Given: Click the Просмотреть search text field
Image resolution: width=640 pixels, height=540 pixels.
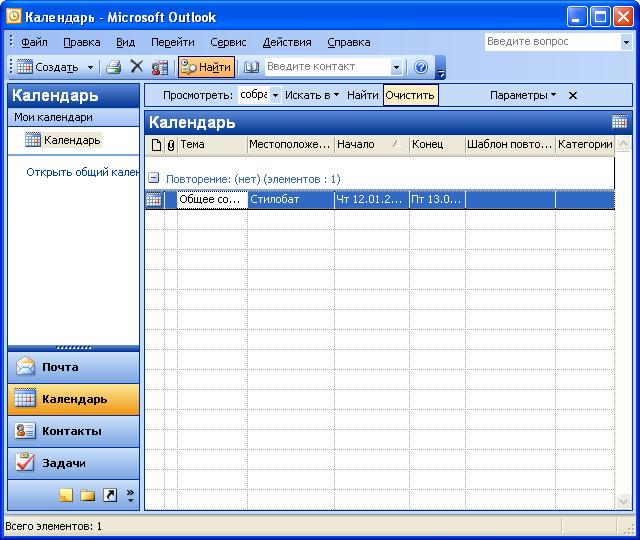Looking at the screenshot, I should click(253, 95).
